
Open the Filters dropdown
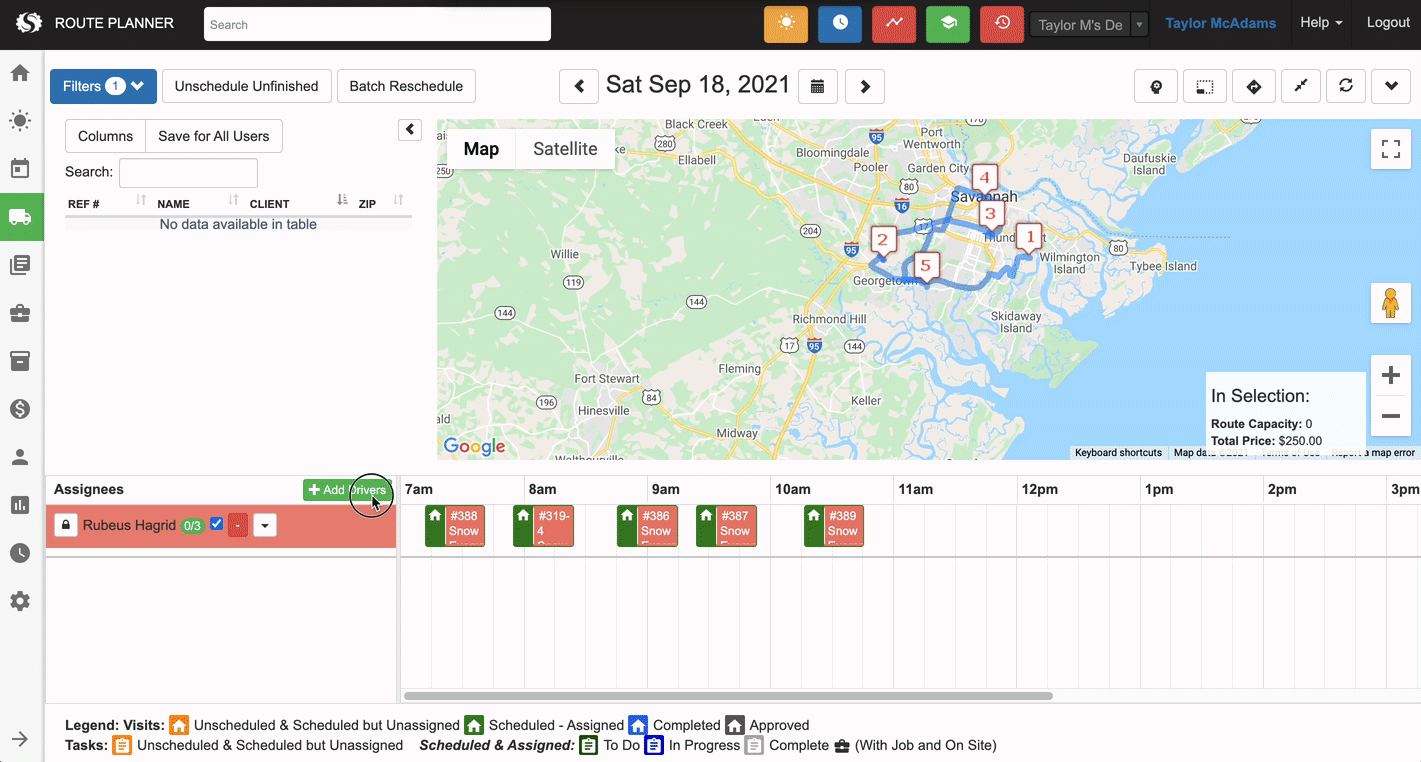(x=103, y=86)
